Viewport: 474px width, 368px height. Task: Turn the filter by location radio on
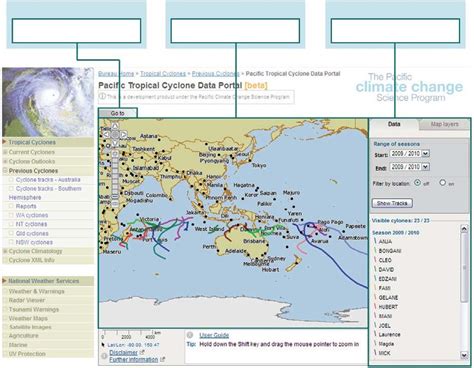442,183
